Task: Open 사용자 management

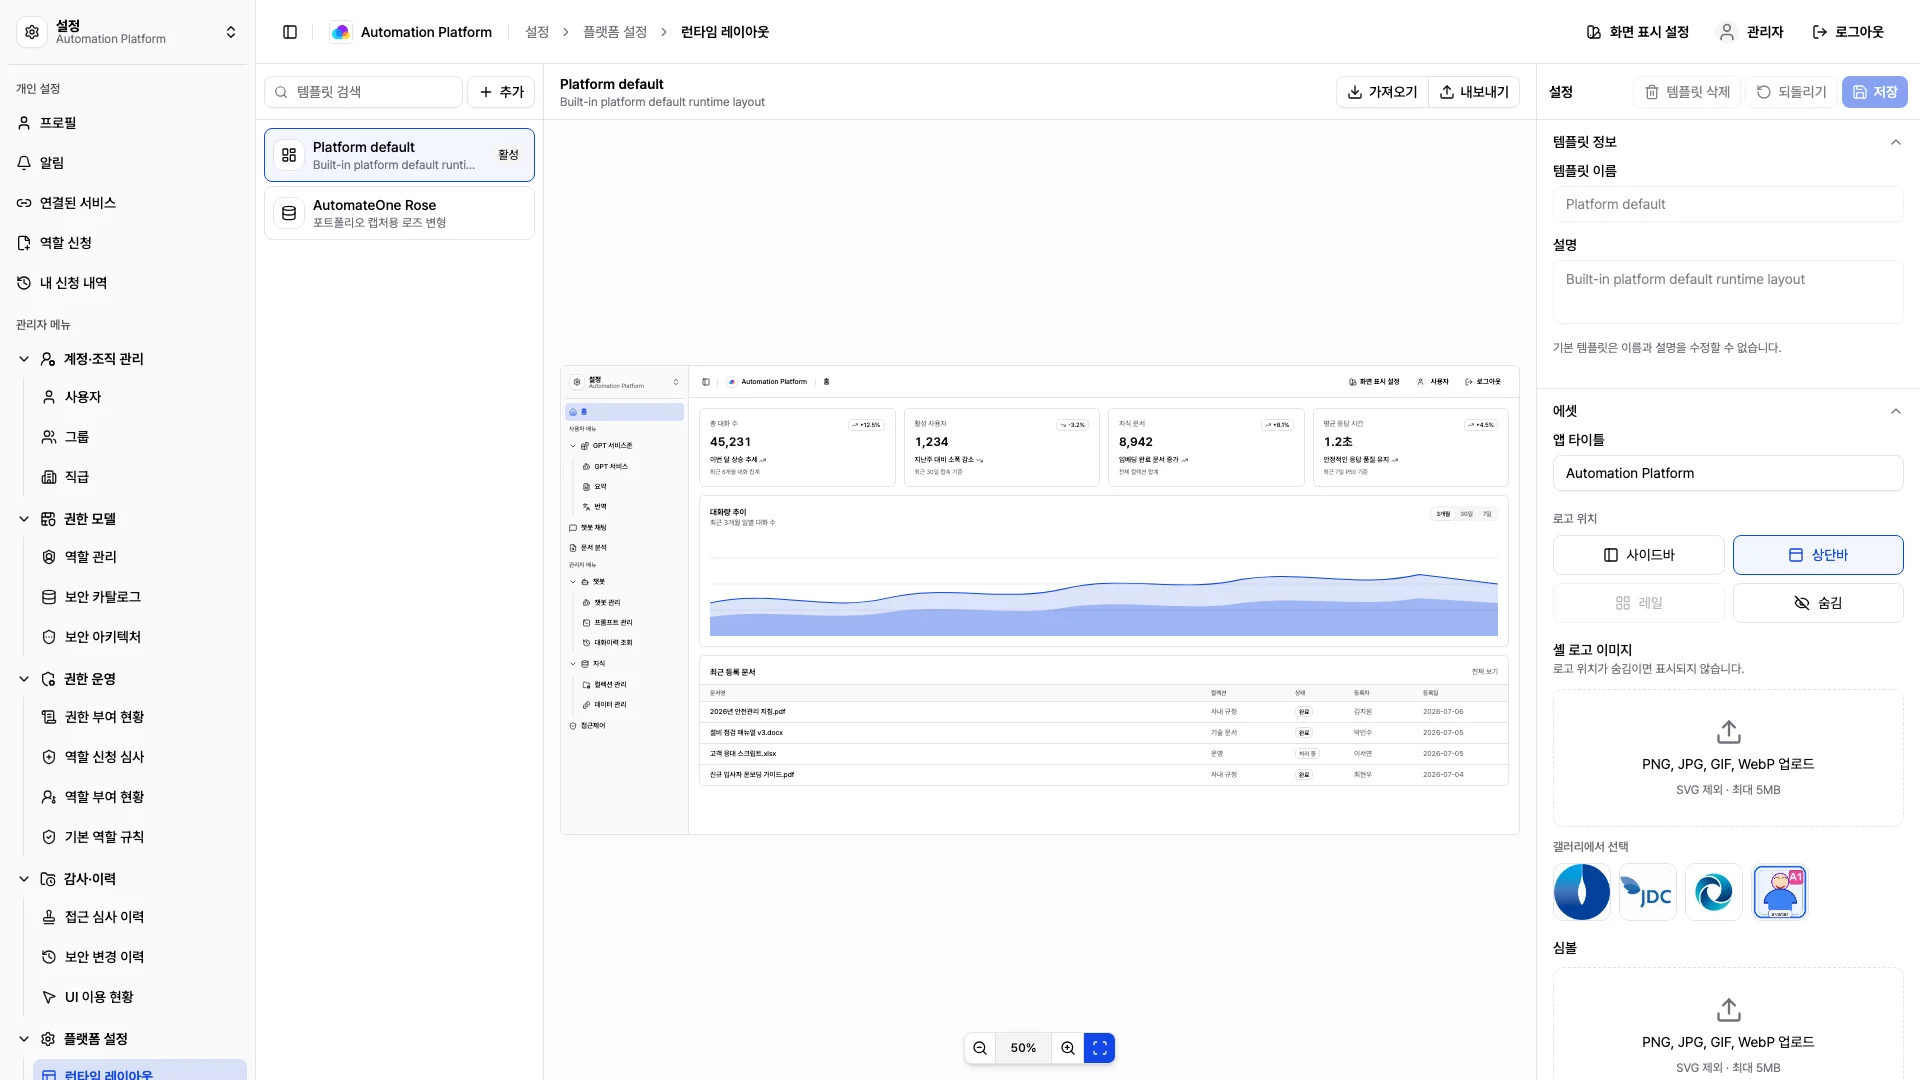Action: pyautogui.click(x=140, y=397)
